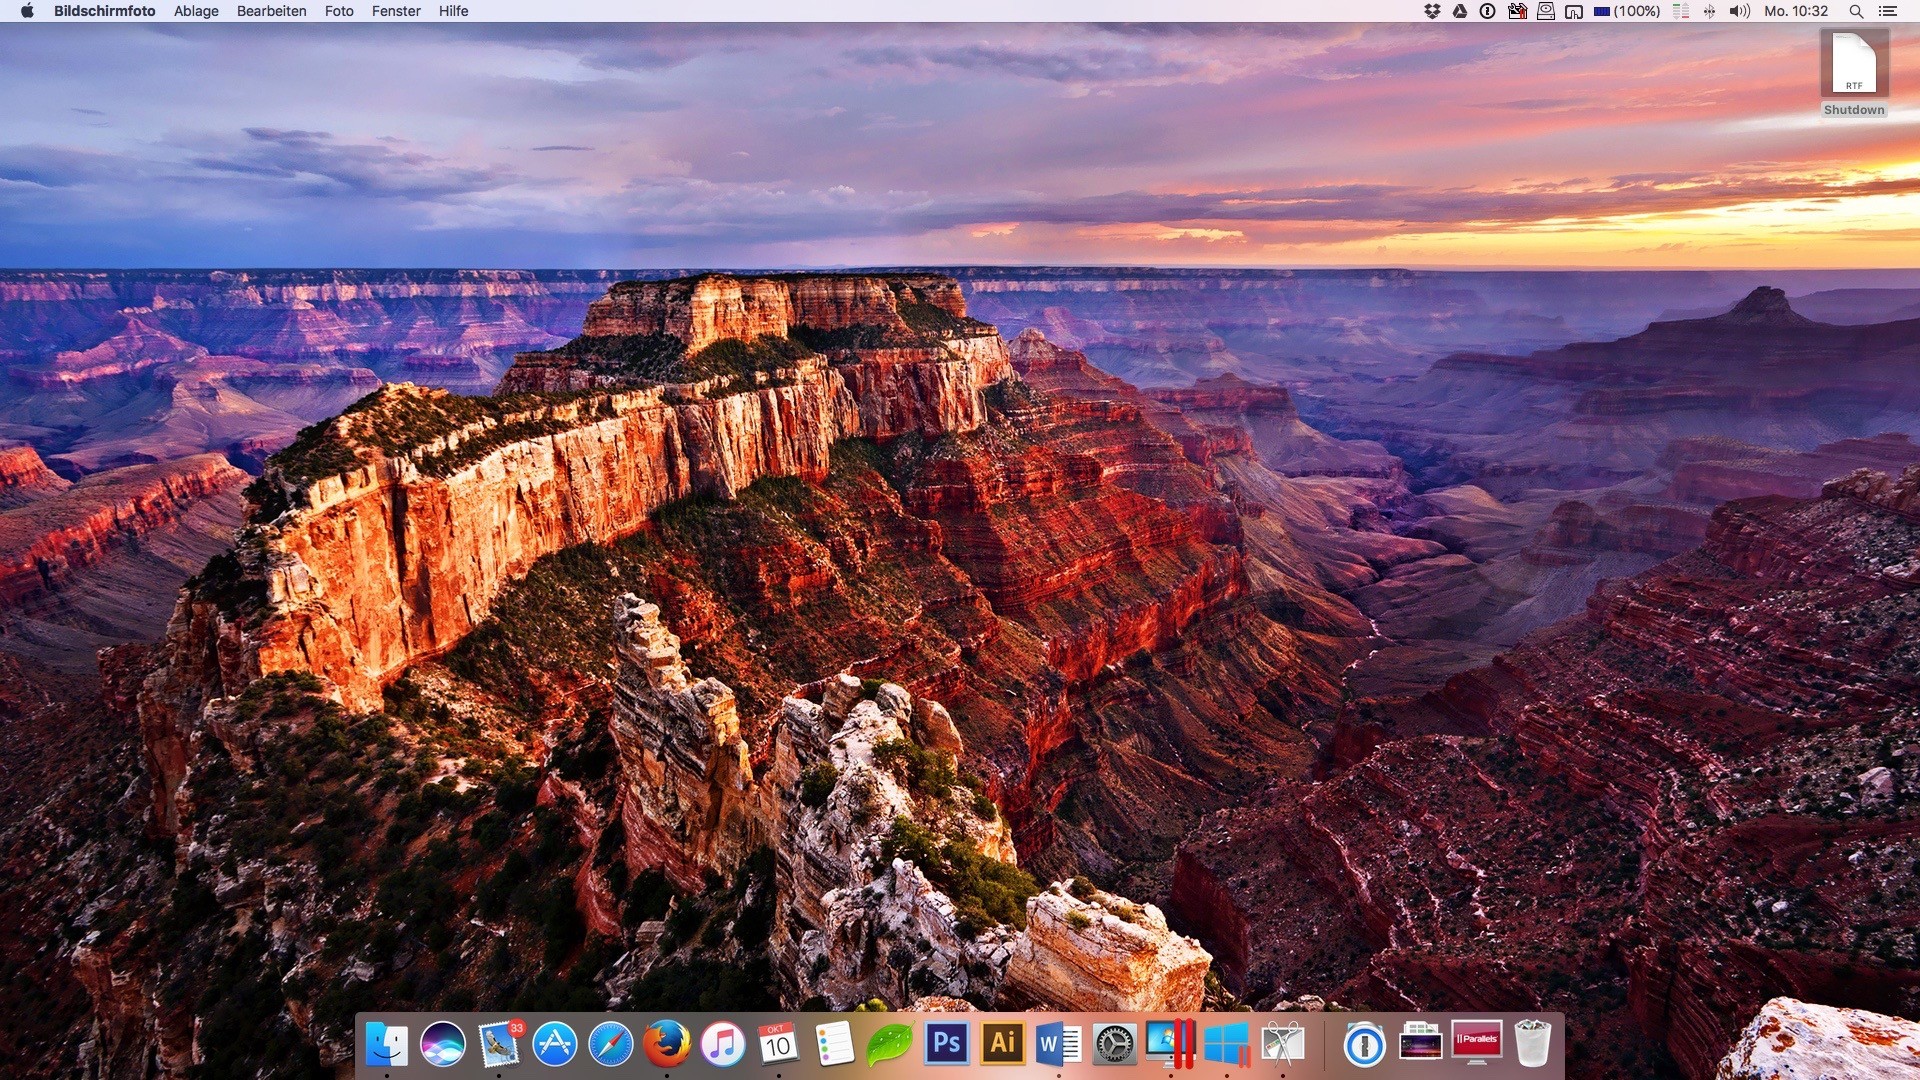Click the Dropbox menu bar icon
The height and width of the screenshot is (1080, 1920).
[x=1432, y=11]
